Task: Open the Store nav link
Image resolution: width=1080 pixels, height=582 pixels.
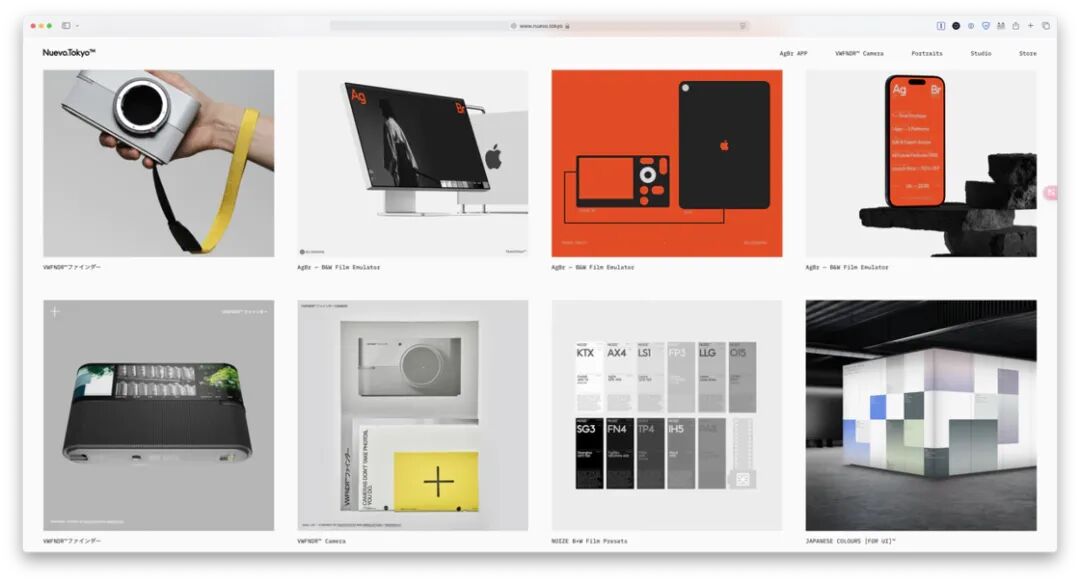Action: coord(1028,53)
